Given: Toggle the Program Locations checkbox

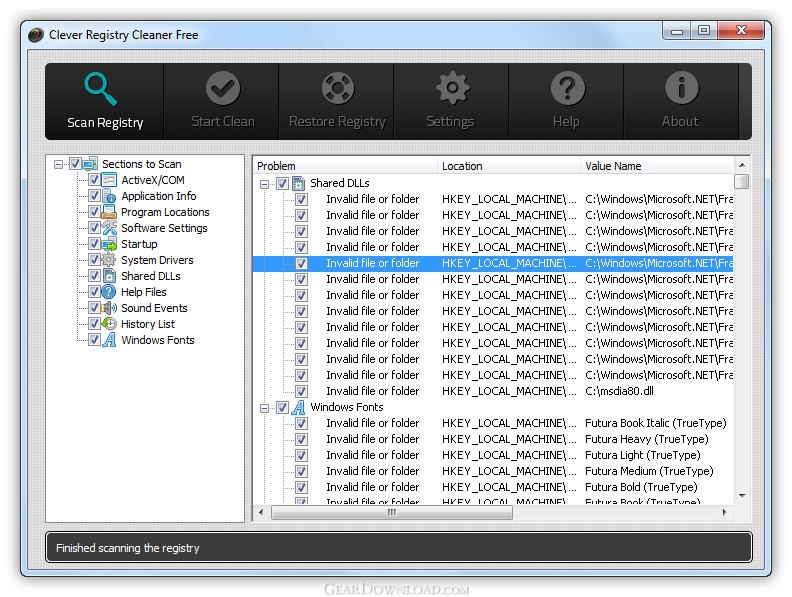Looking at the screenshot, I should [94, 212].
